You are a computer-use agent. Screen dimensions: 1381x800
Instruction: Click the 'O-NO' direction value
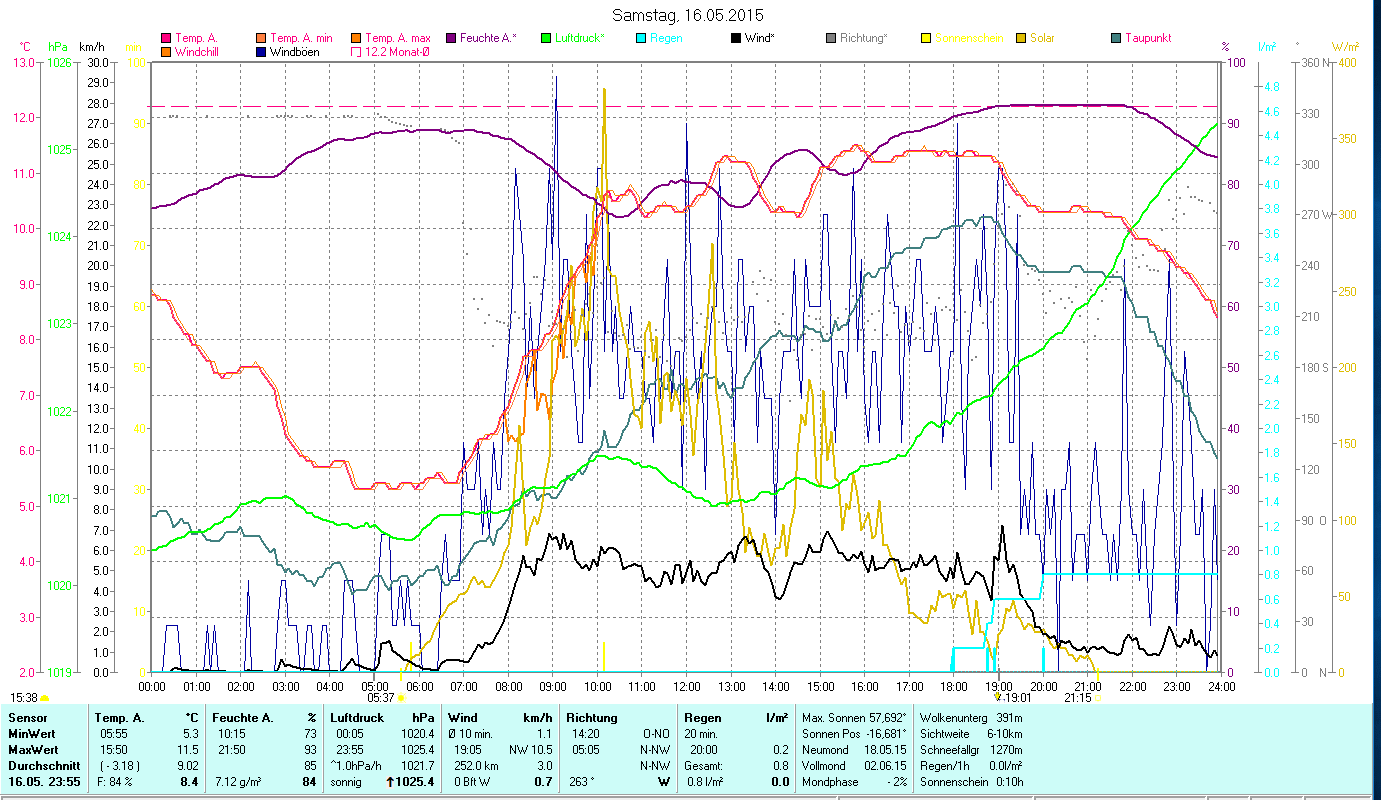click(656, 734)
